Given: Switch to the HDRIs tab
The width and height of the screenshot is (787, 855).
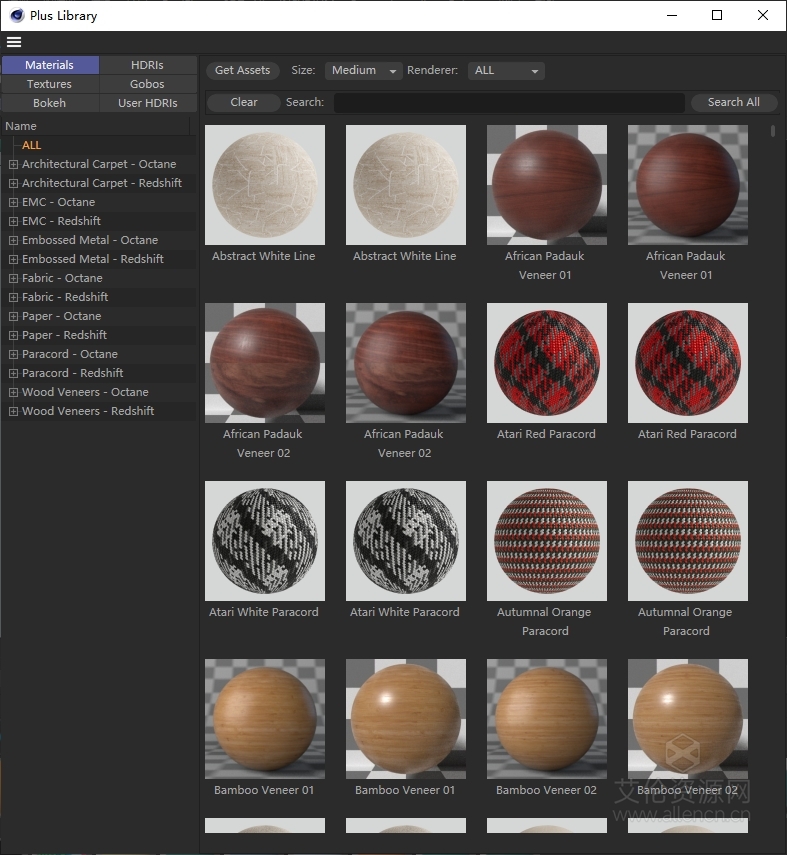Looking at the screenshot, I should point(147,65).
